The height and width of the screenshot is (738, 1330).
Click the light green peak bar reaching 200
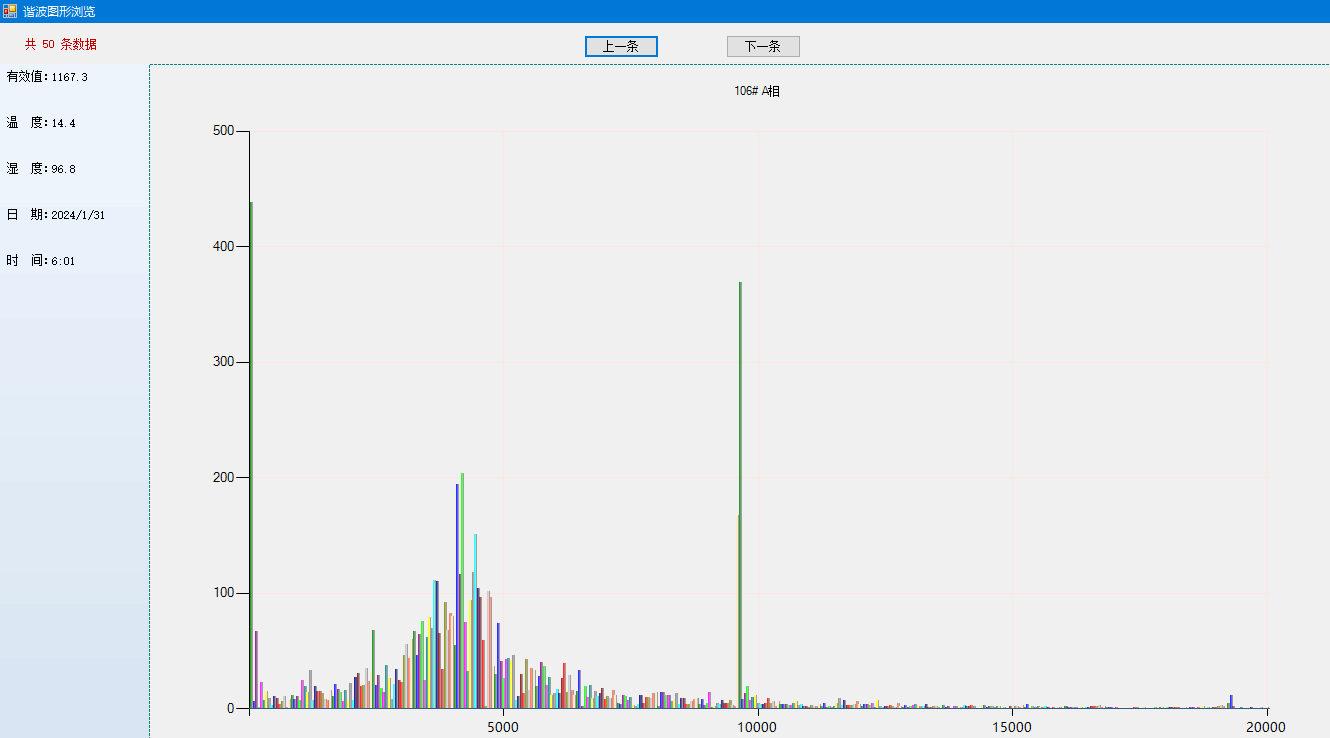(x=462, y=590)
